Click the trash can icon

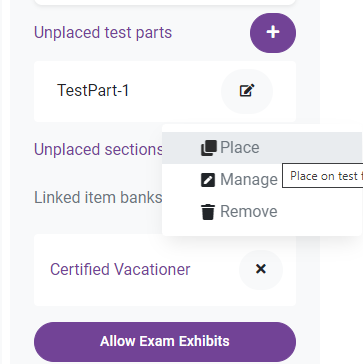208,212
